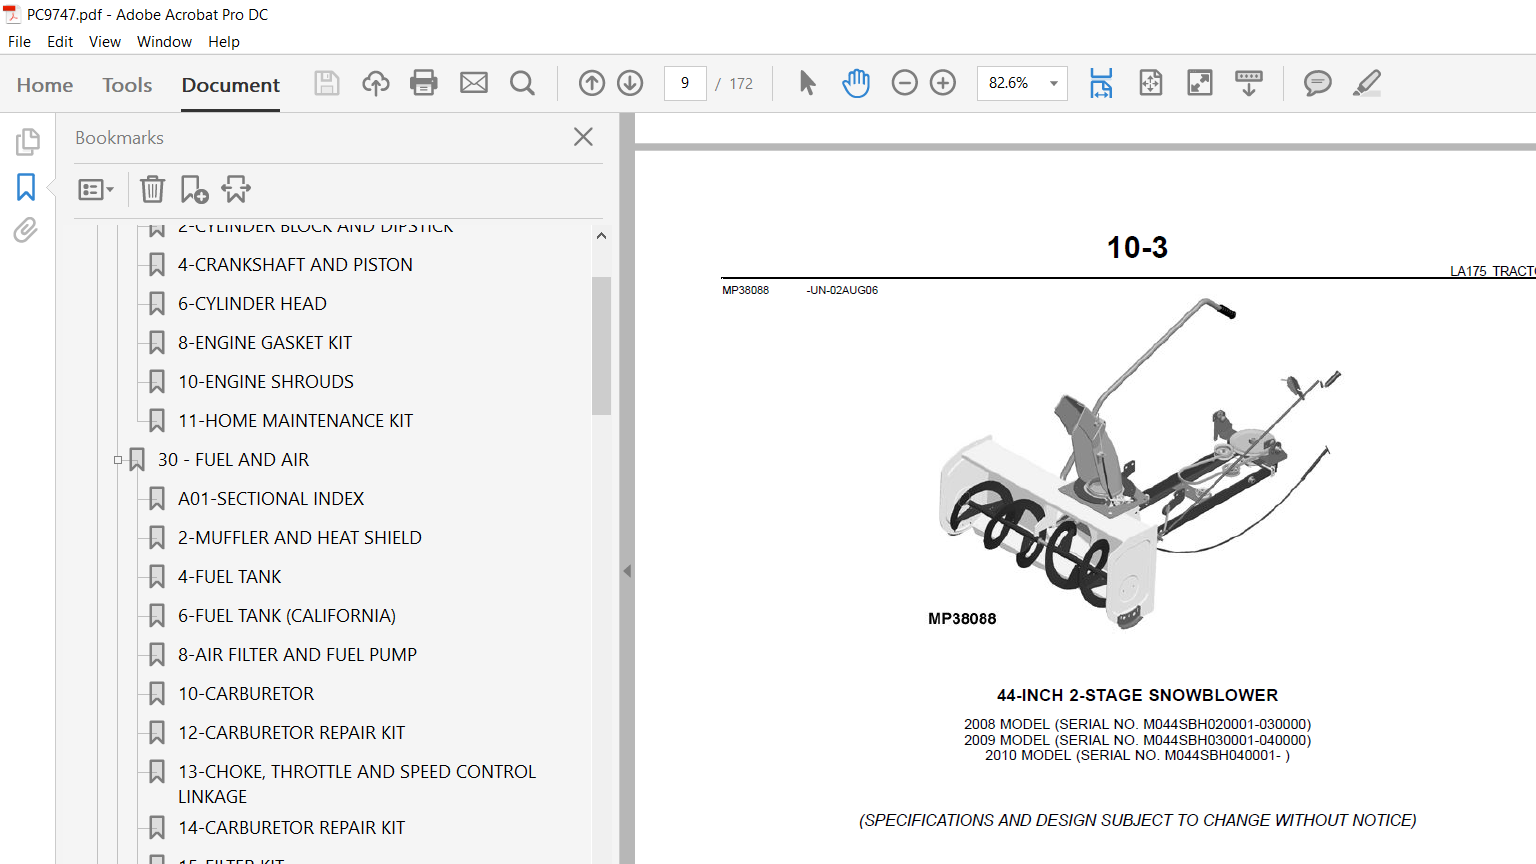Open the File menu

[20, 42]
